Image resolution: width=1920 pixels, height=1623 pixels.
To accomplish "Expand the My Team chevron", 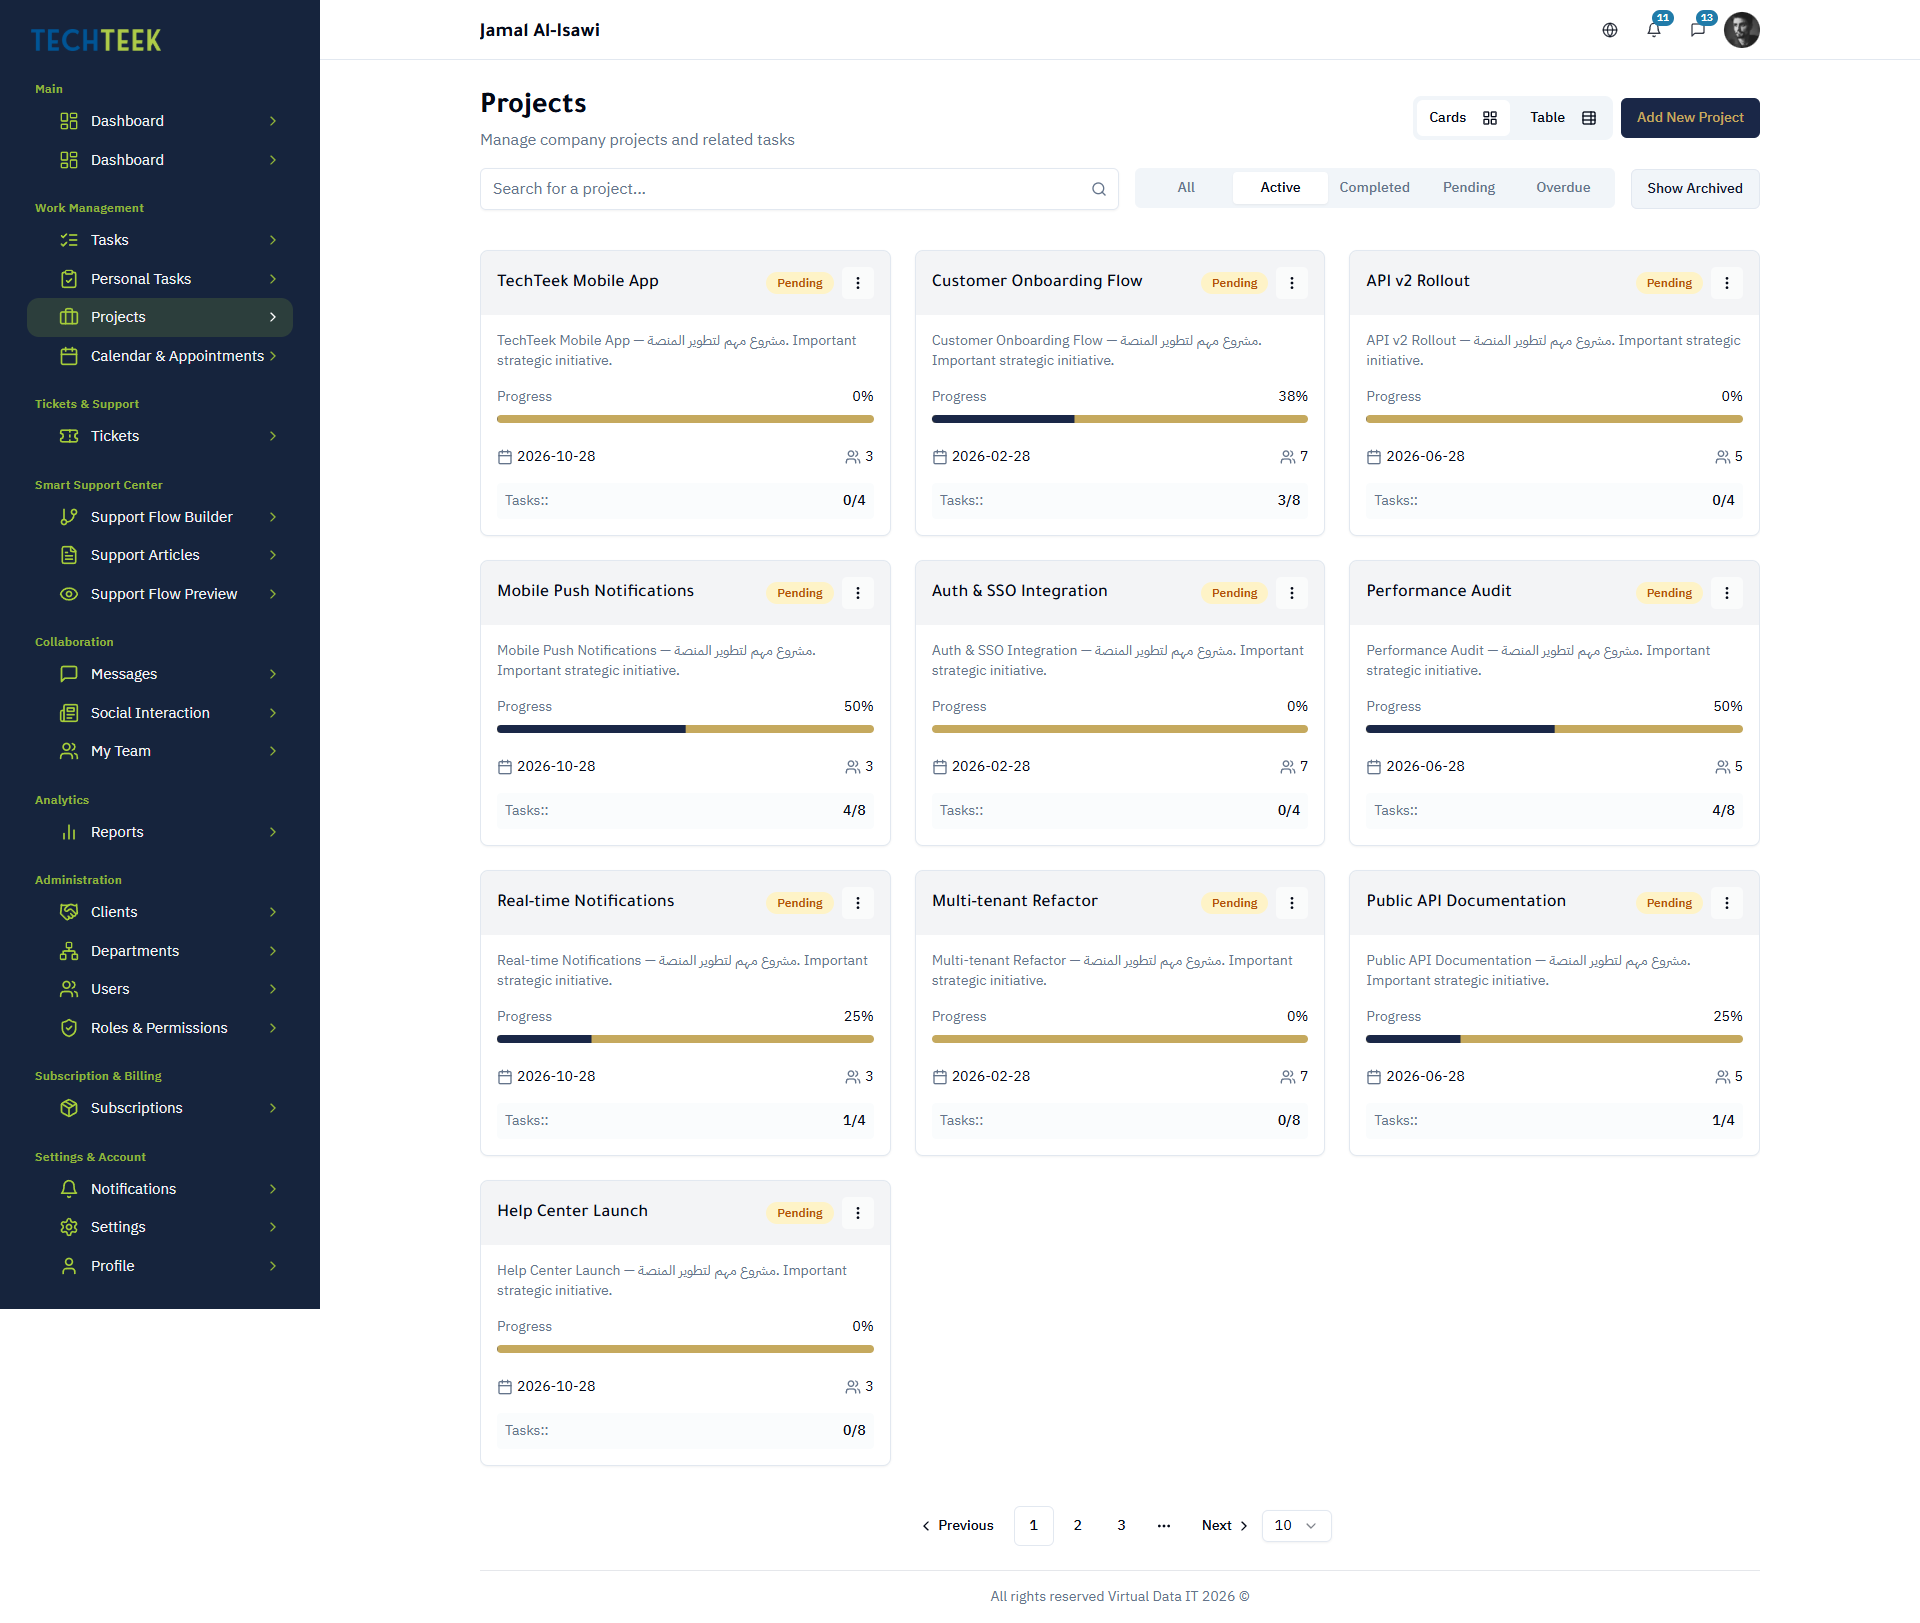I will (x=273, y=751).
